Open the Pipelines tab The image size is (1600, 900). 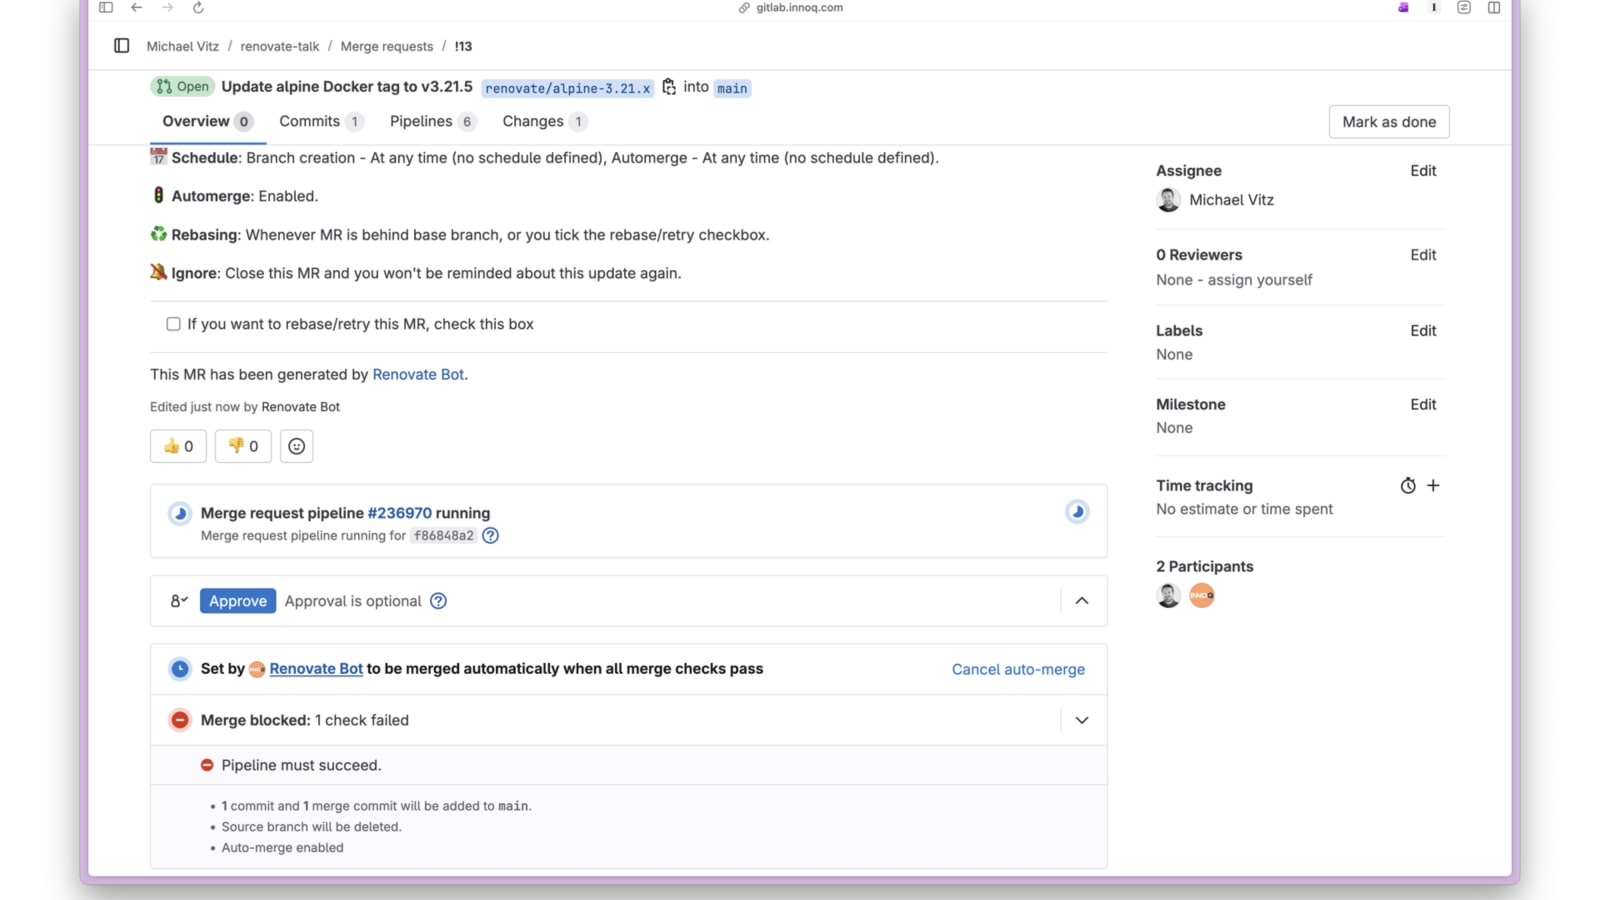click(x=433, y=121)
